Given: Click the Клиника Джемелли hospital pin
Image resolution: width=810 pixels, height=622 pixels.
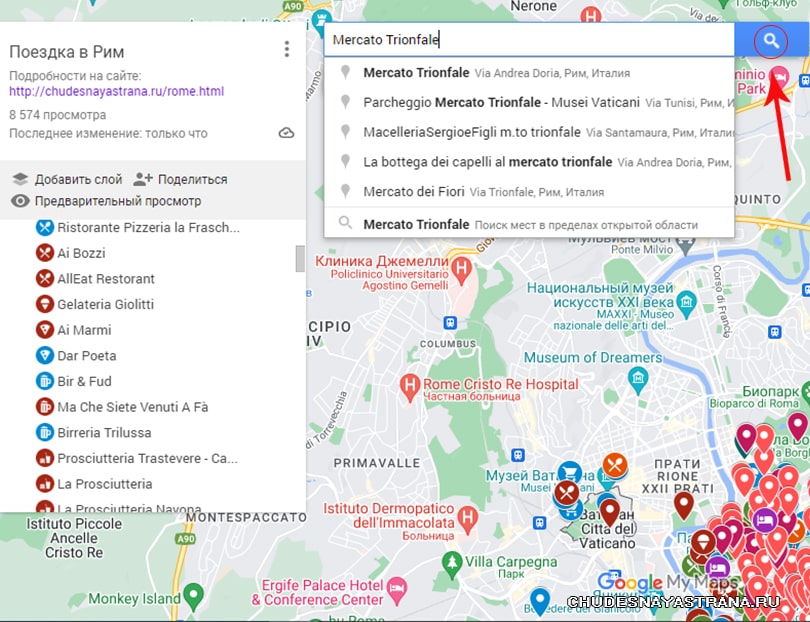Looking at the screenshot, I should tap(461, 270).
